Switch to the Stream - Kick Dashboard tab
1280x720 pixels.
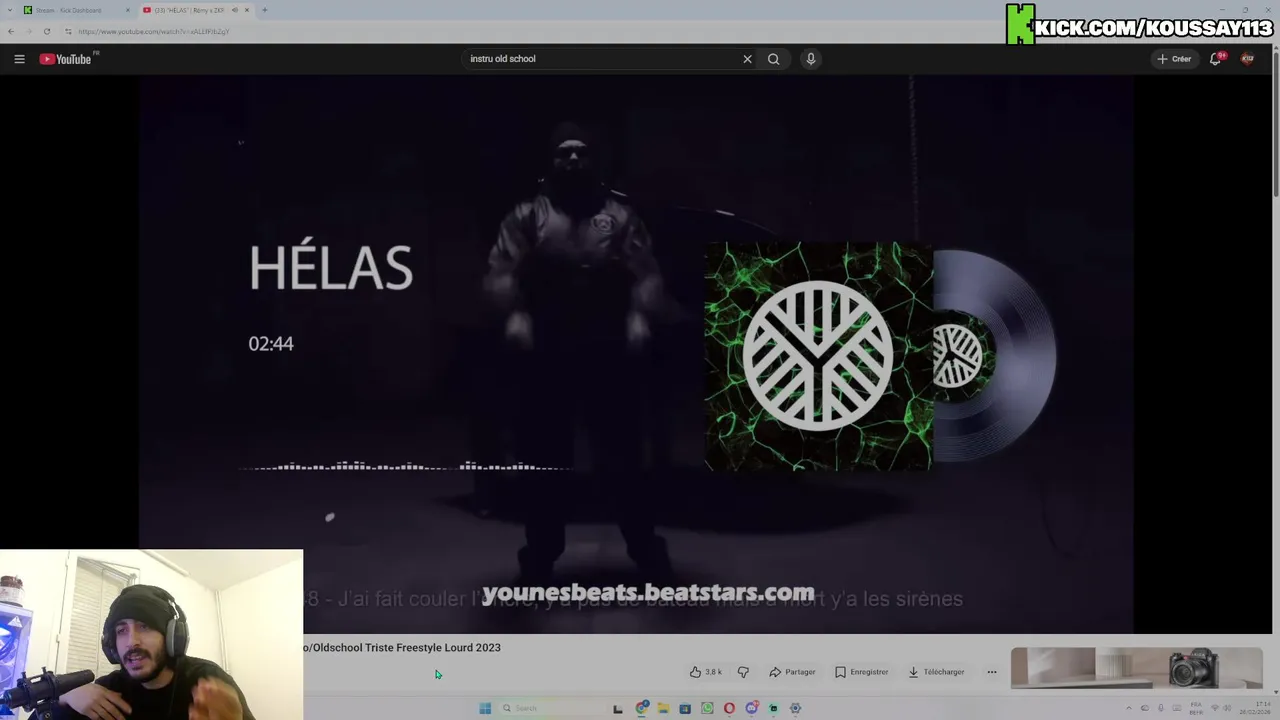[x=75, y=10]
